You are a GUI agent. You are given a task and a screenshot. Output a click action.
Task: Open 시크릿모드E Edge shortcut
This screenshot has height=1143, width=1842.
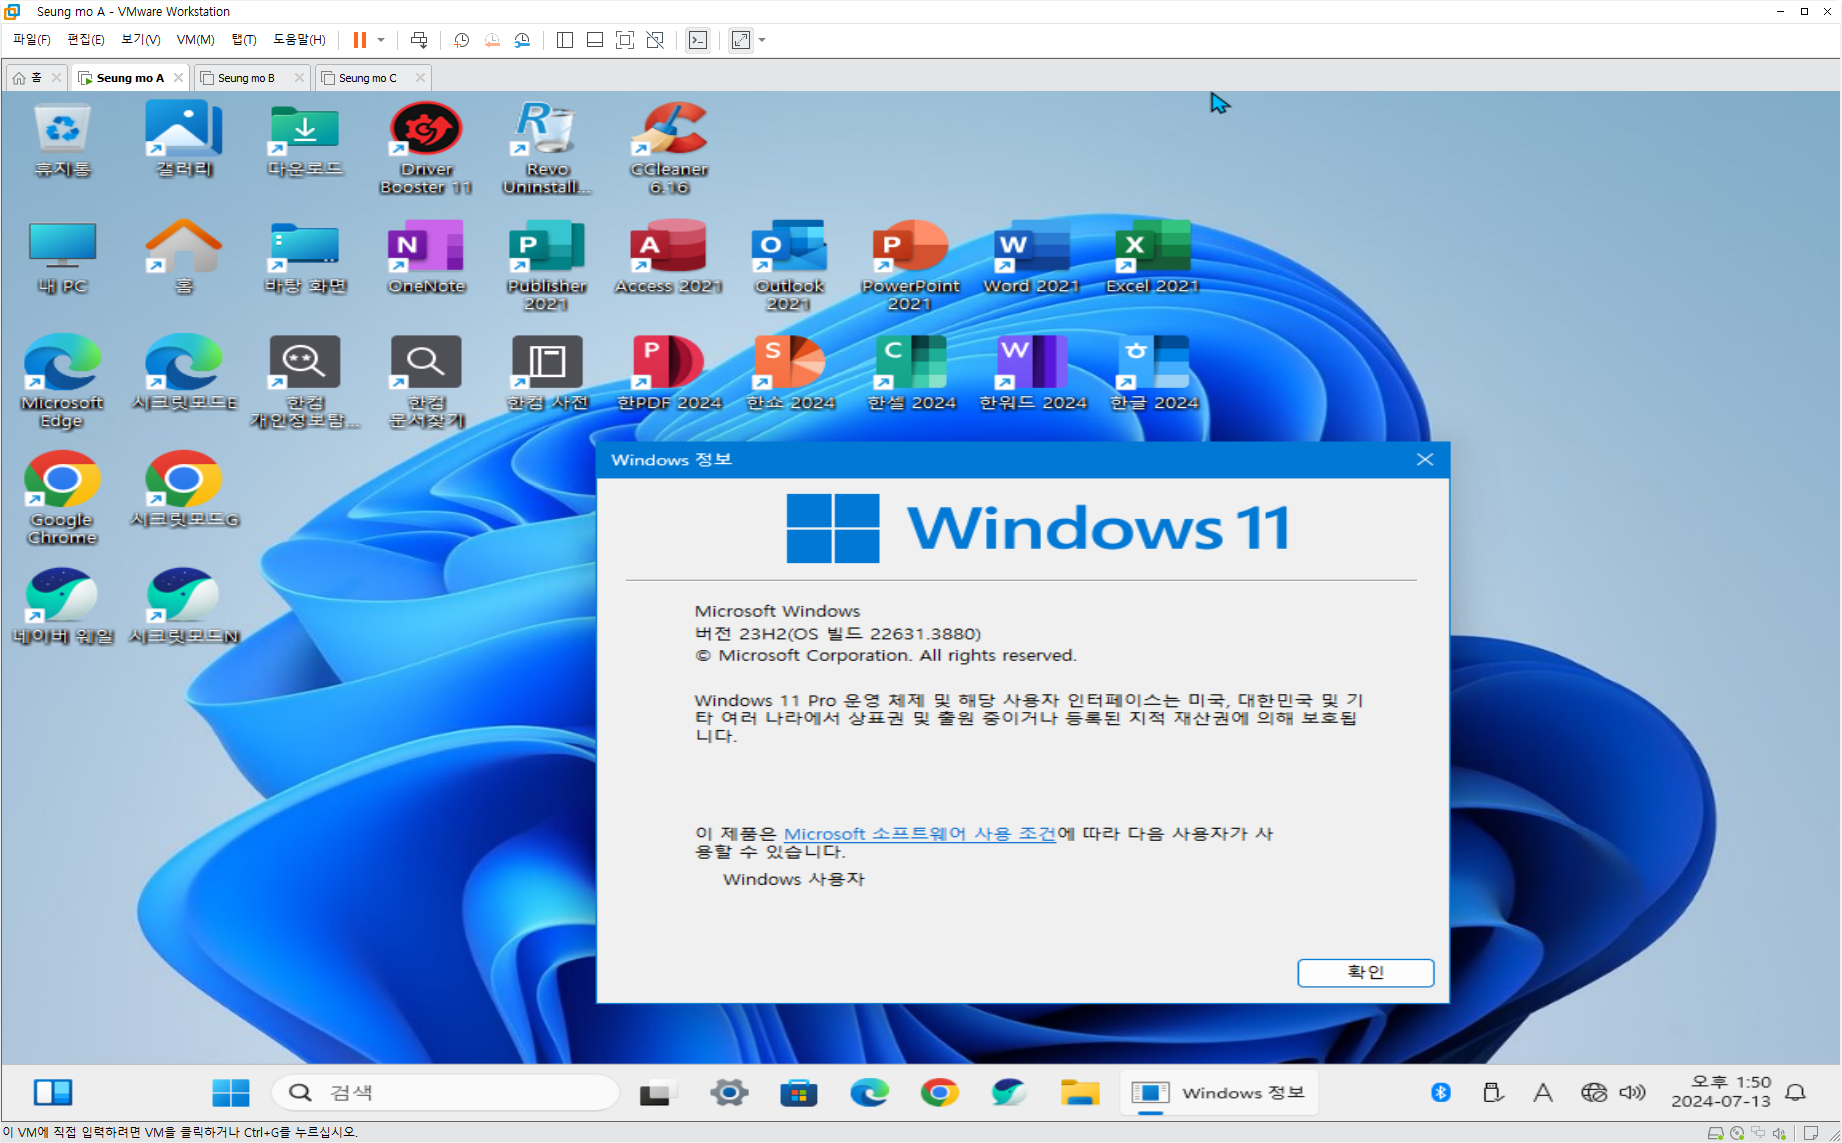[x=184, y=374]
